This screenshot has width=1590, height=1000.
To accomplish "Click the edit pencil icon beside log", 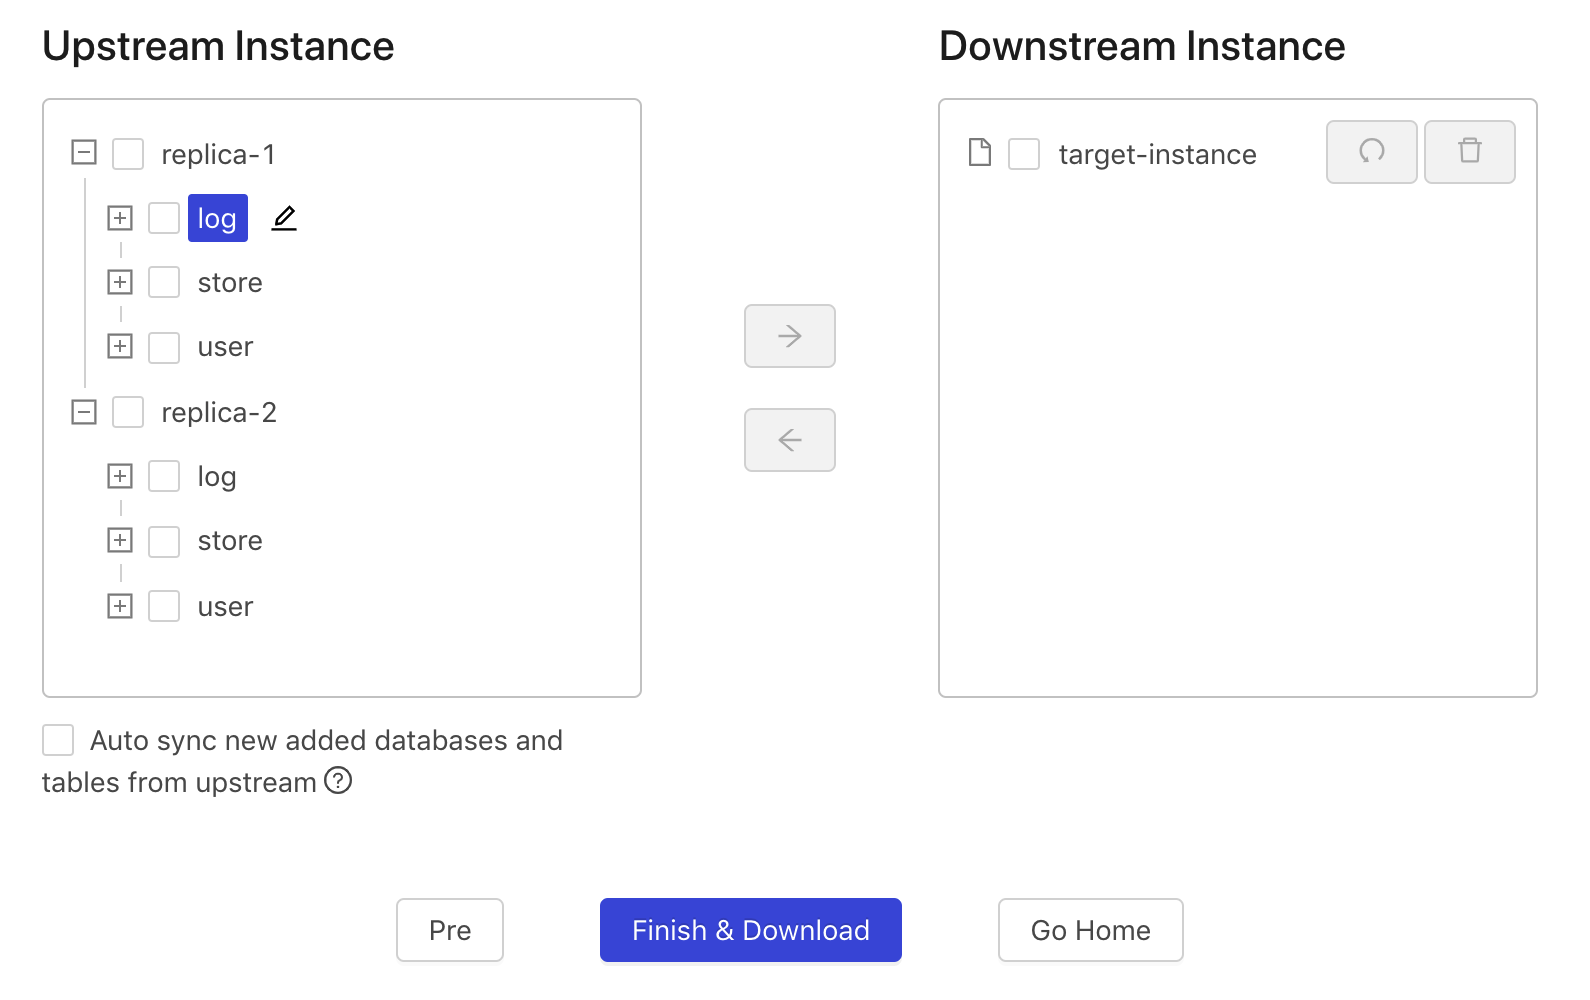I will click(284, 218).
